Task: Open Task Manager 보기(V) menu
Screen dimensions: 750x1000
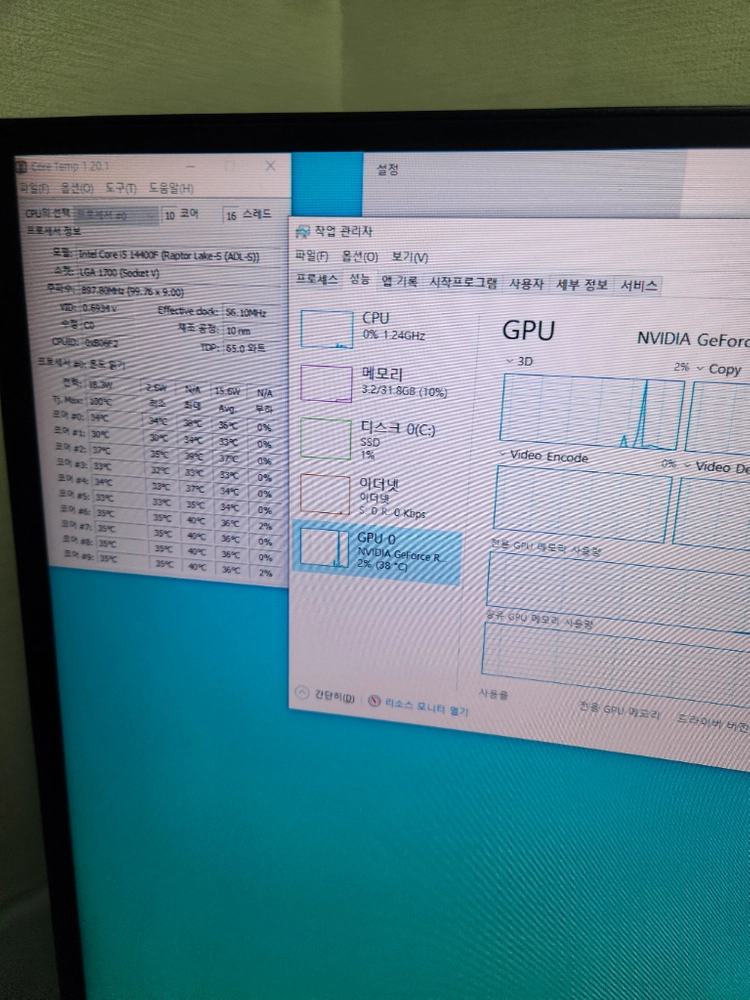Action: (x=409, y=257)
